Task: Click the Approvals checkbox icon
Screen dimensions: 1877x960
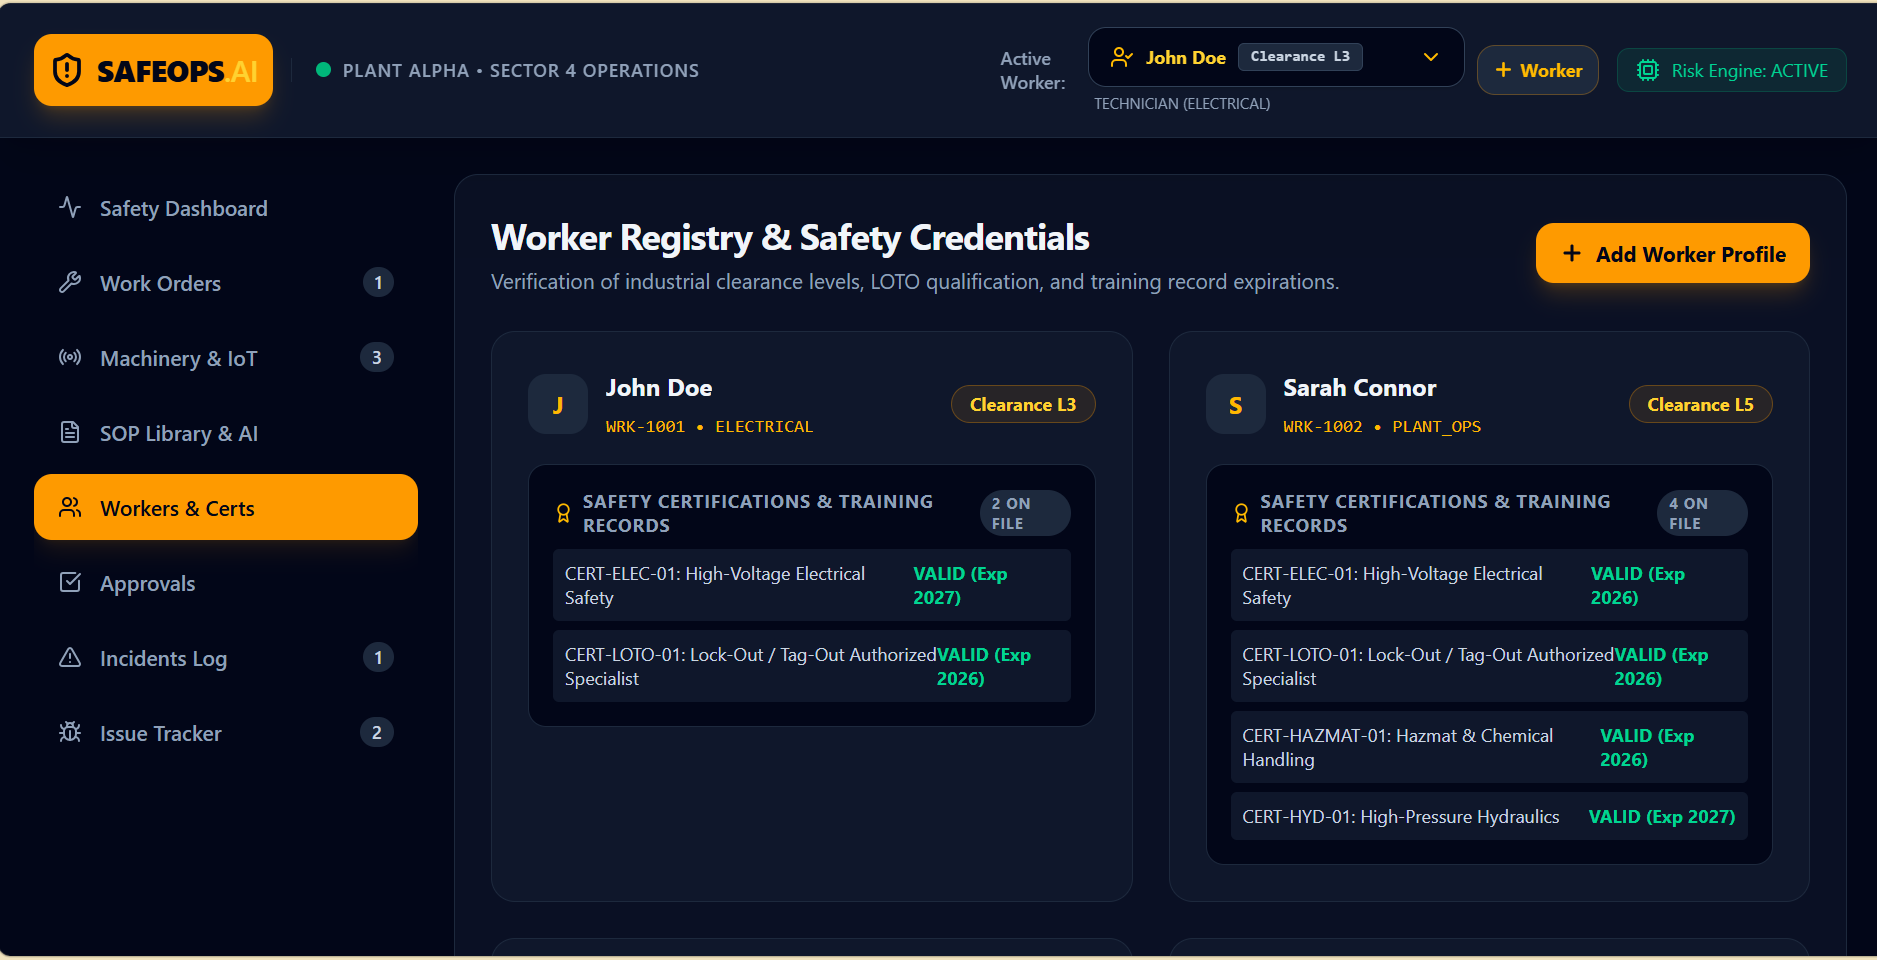Action: 70,582
